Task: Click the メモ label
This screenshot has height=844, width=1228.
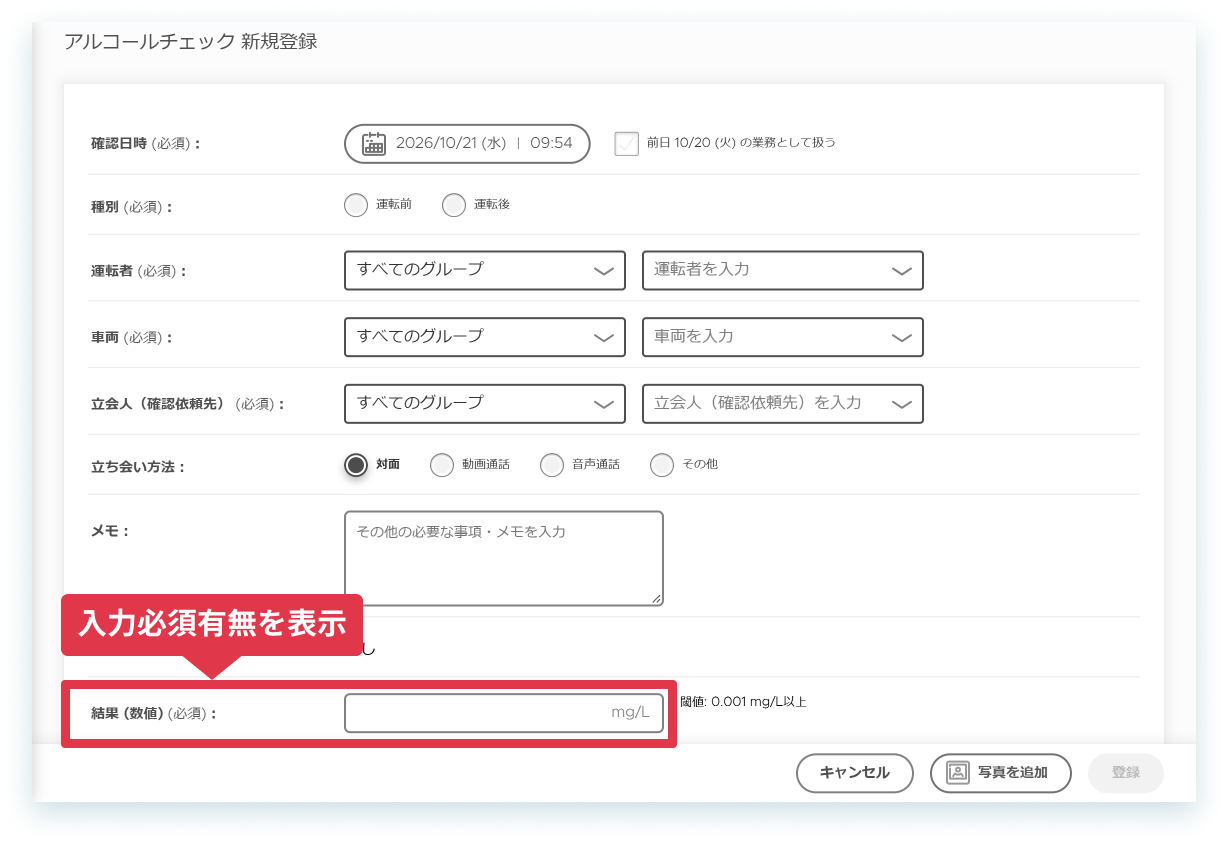Action: pyautogui.click(x=110, y=531)
